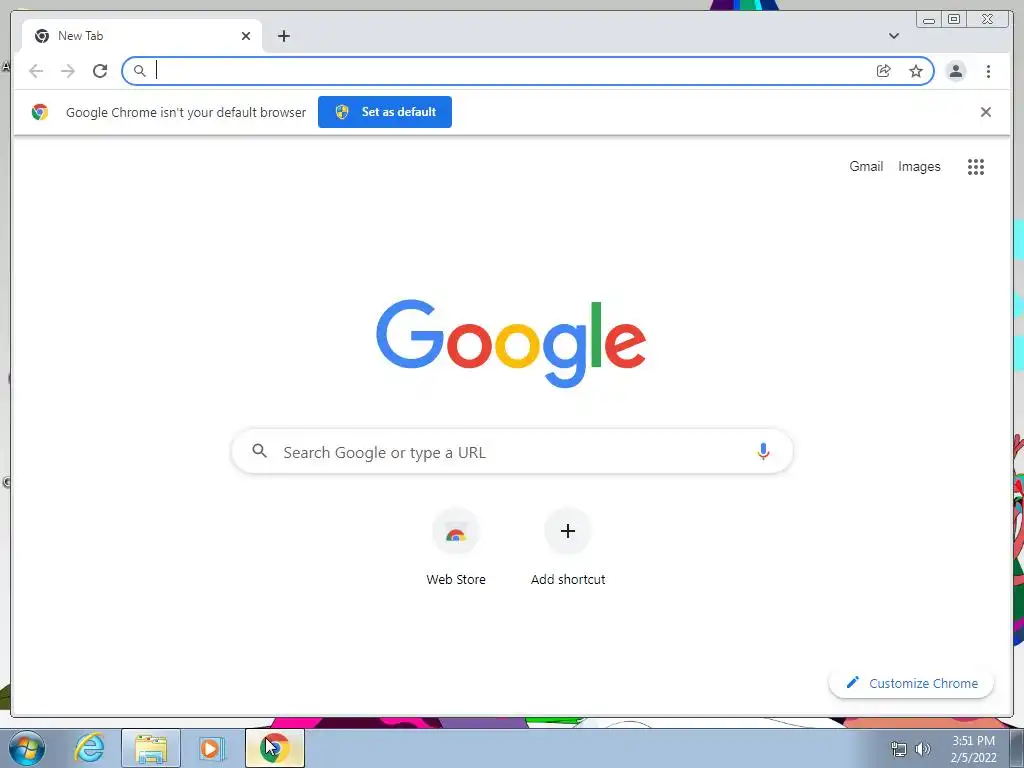Open the Chrome three-dot menu

click(989, 71)
